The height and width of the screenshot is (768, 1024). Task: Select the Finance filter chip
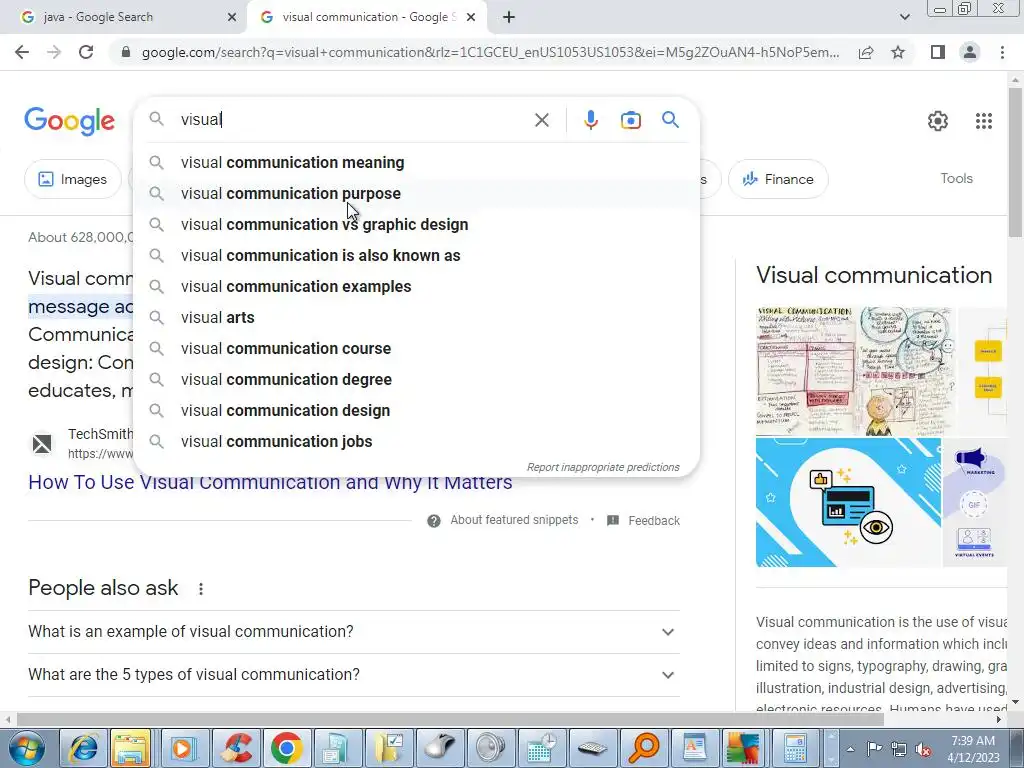(x=778, y=179)
